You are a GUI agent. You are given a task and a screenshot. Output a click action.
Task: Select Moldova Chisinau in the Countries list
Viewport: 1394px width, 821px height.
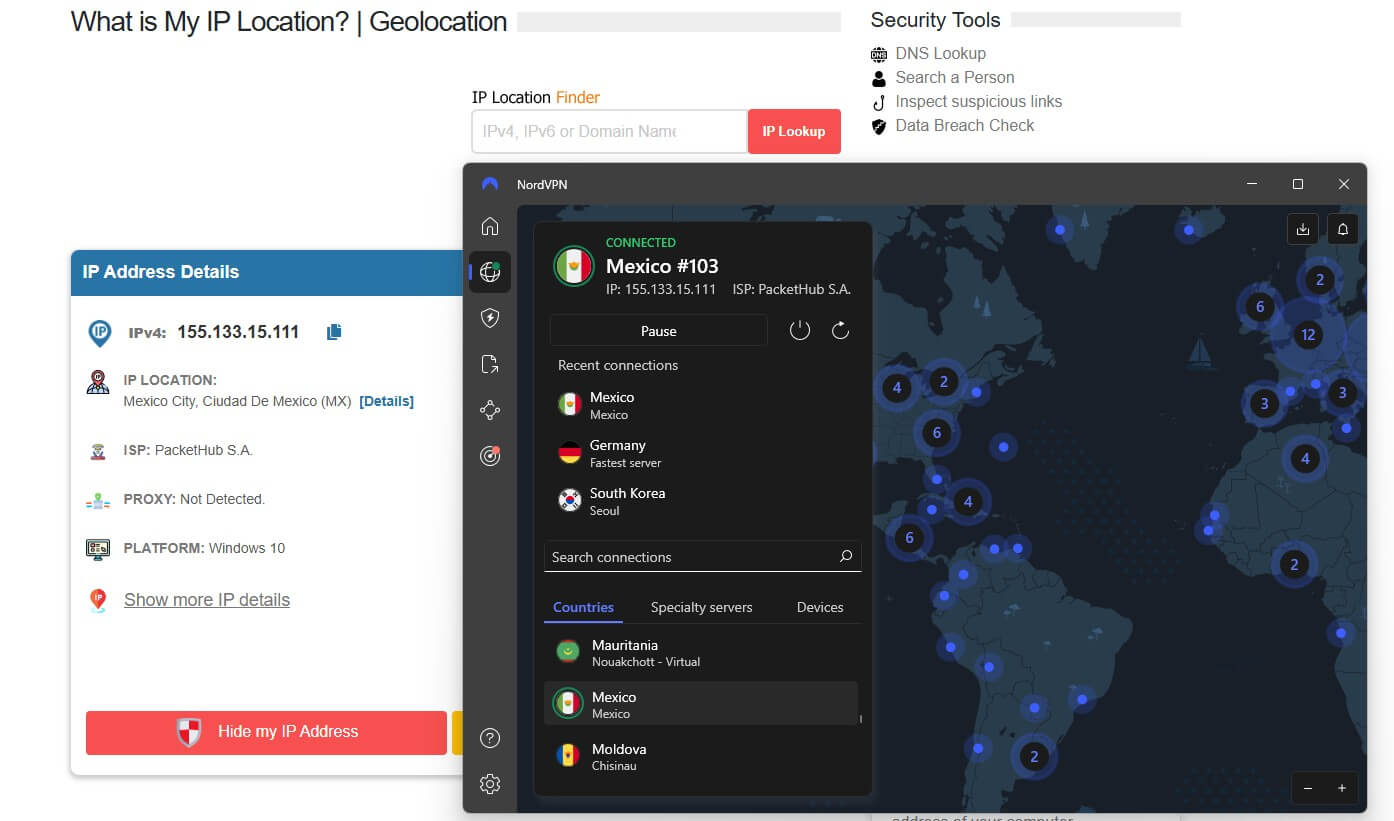tap(701, 756)
